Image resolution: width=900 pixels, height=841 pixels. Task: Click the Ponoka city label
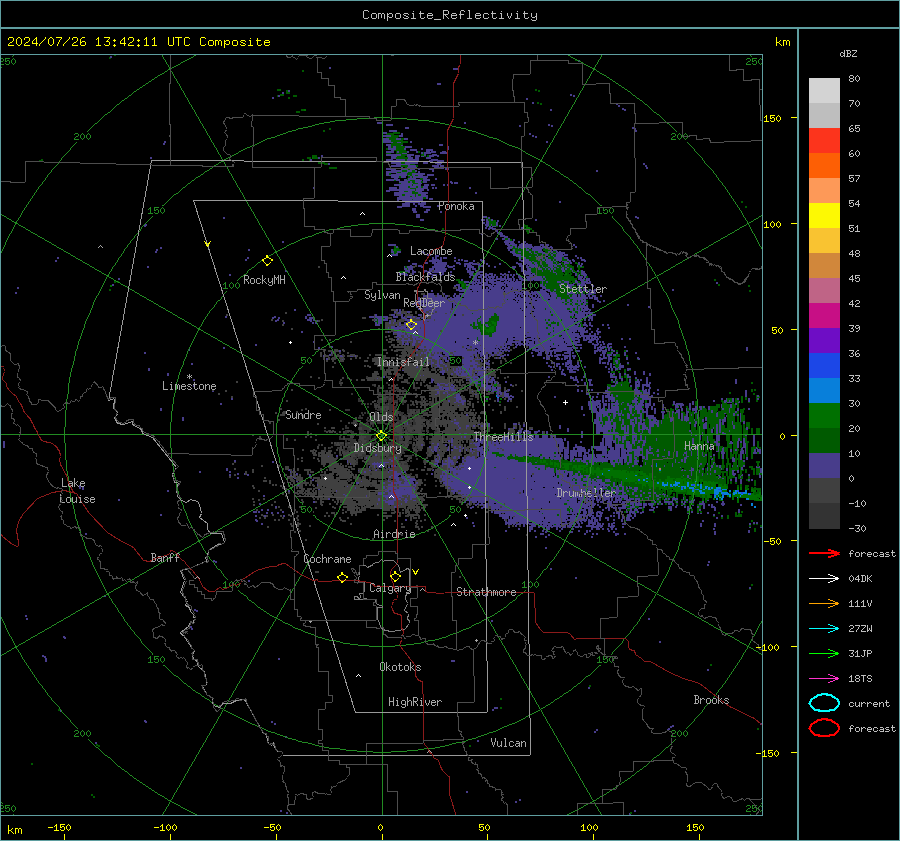456,206
